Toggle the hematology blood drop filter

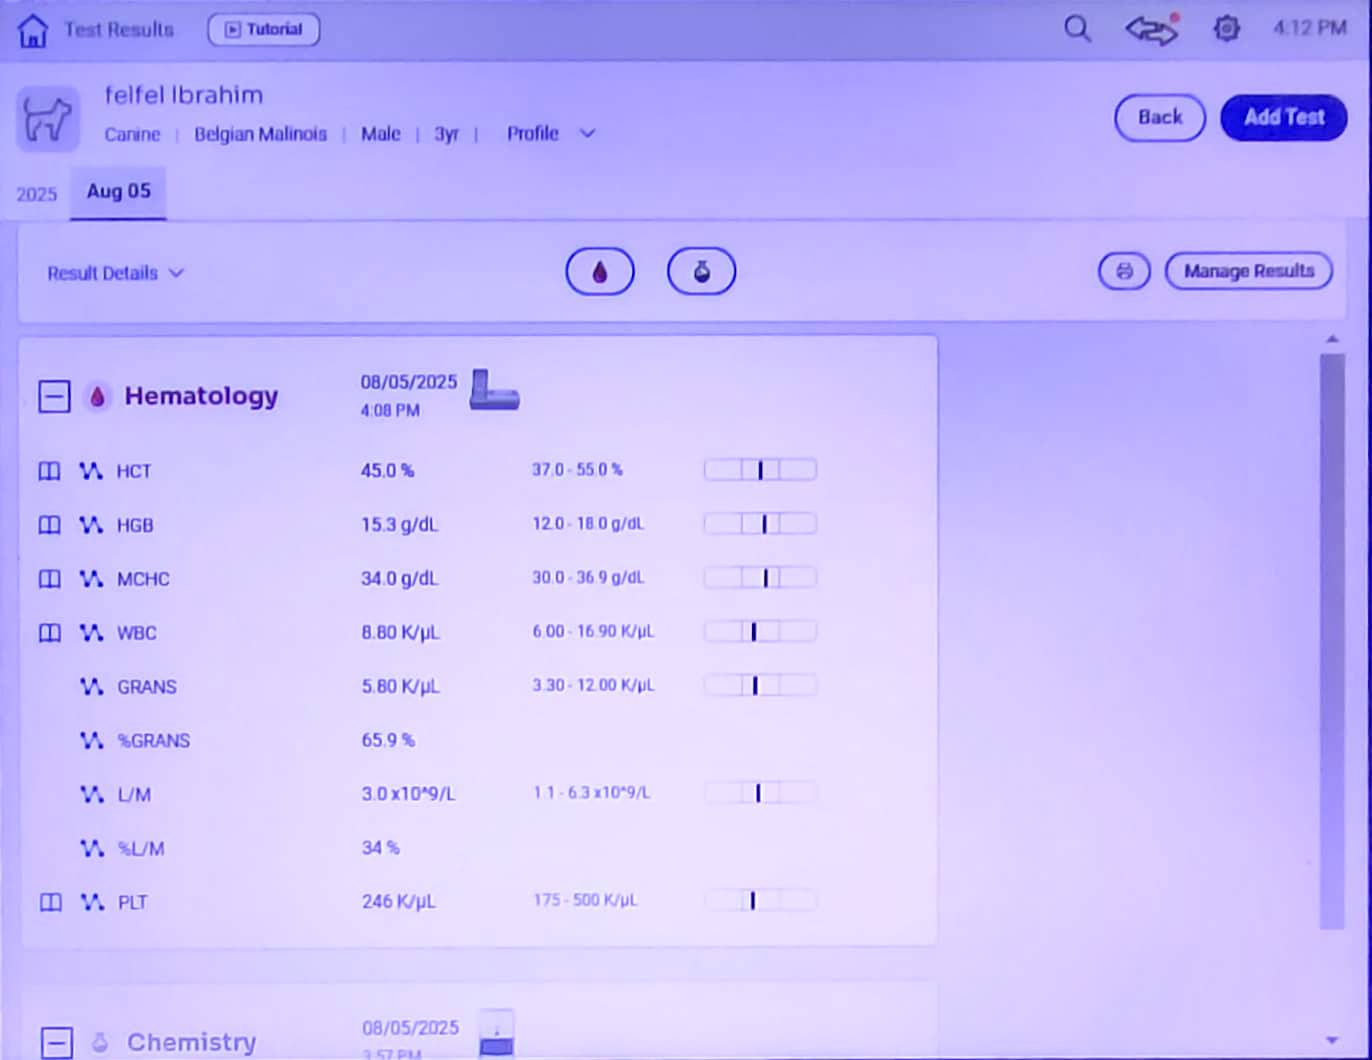[600, 272]
